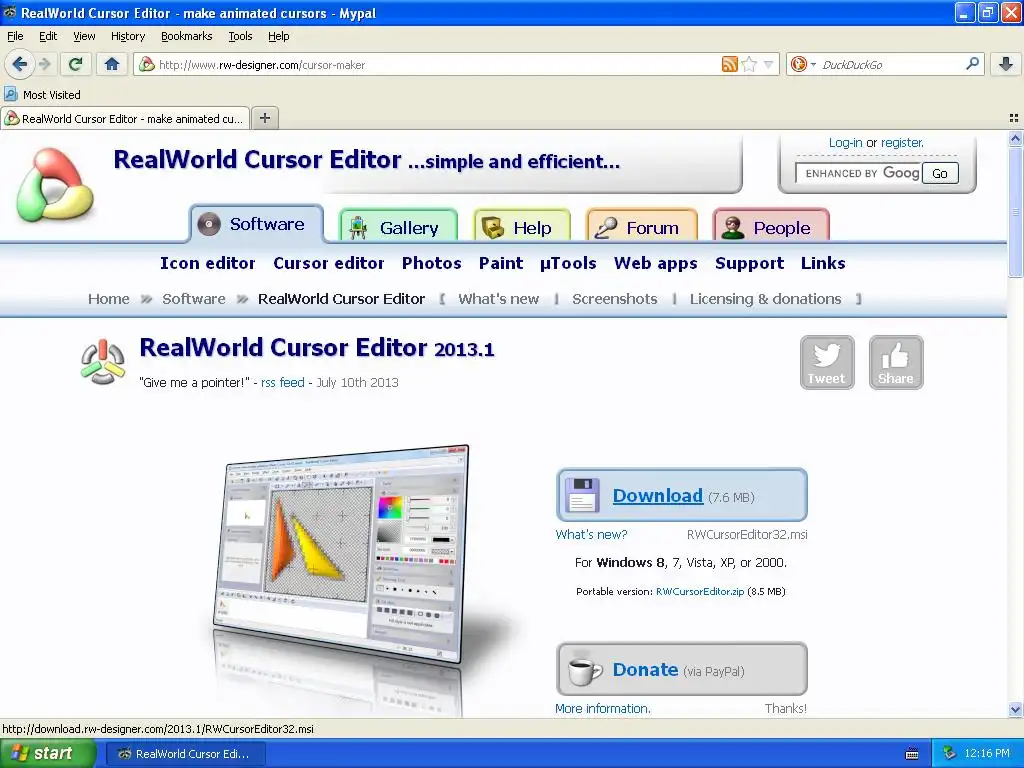The height and width of the screenshot is (768, 1024).
Task: Open Licensing & donations link
Action: [765, 298]
